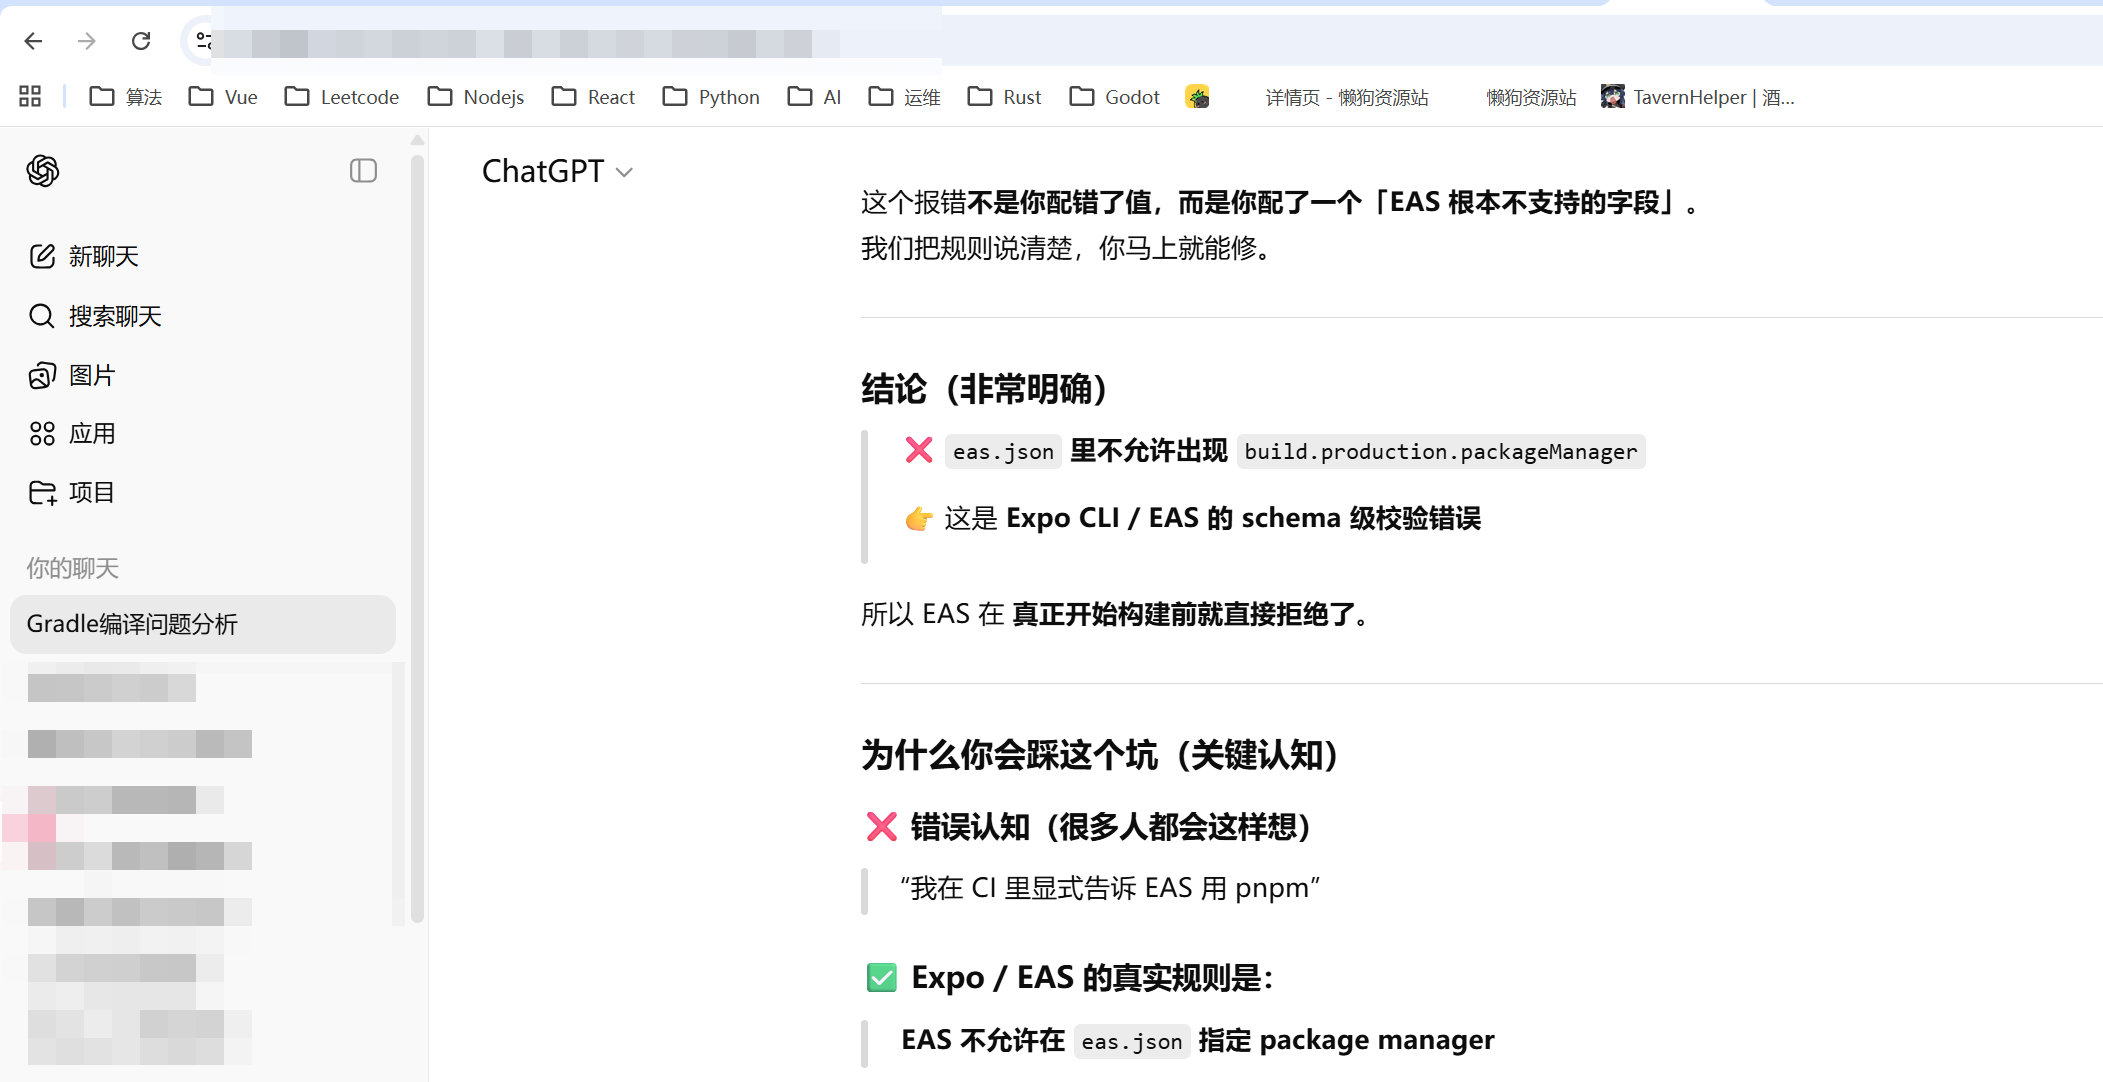The image size is (2103, 1082).
Task: Reload the current page
Action: coord(141,41)
